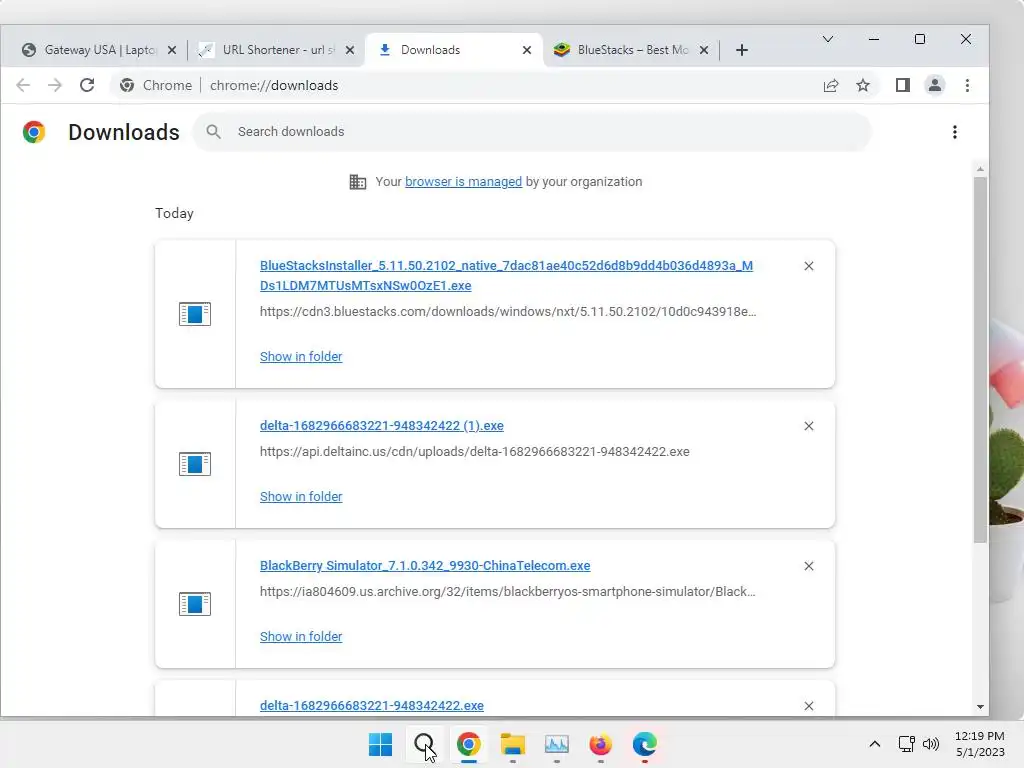
Task: Show delta (1).exe in folder
Action: [300, 496]
